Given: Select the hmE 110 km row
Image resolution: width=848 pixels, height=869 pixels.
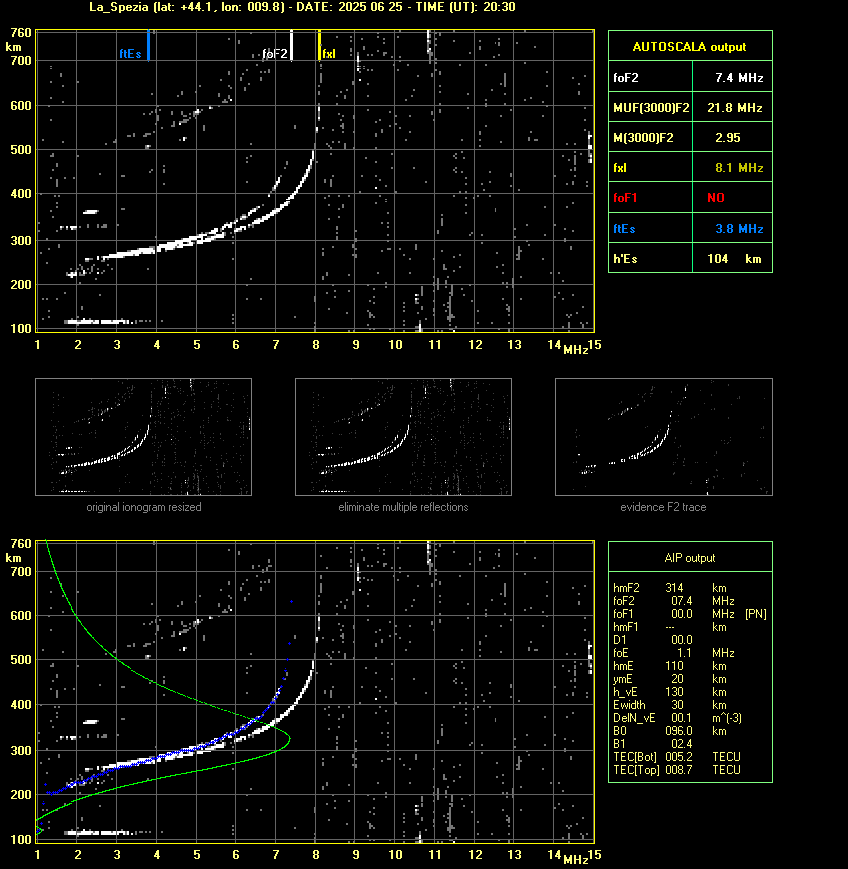Looking at the screenshot, I should click(670, 666).
